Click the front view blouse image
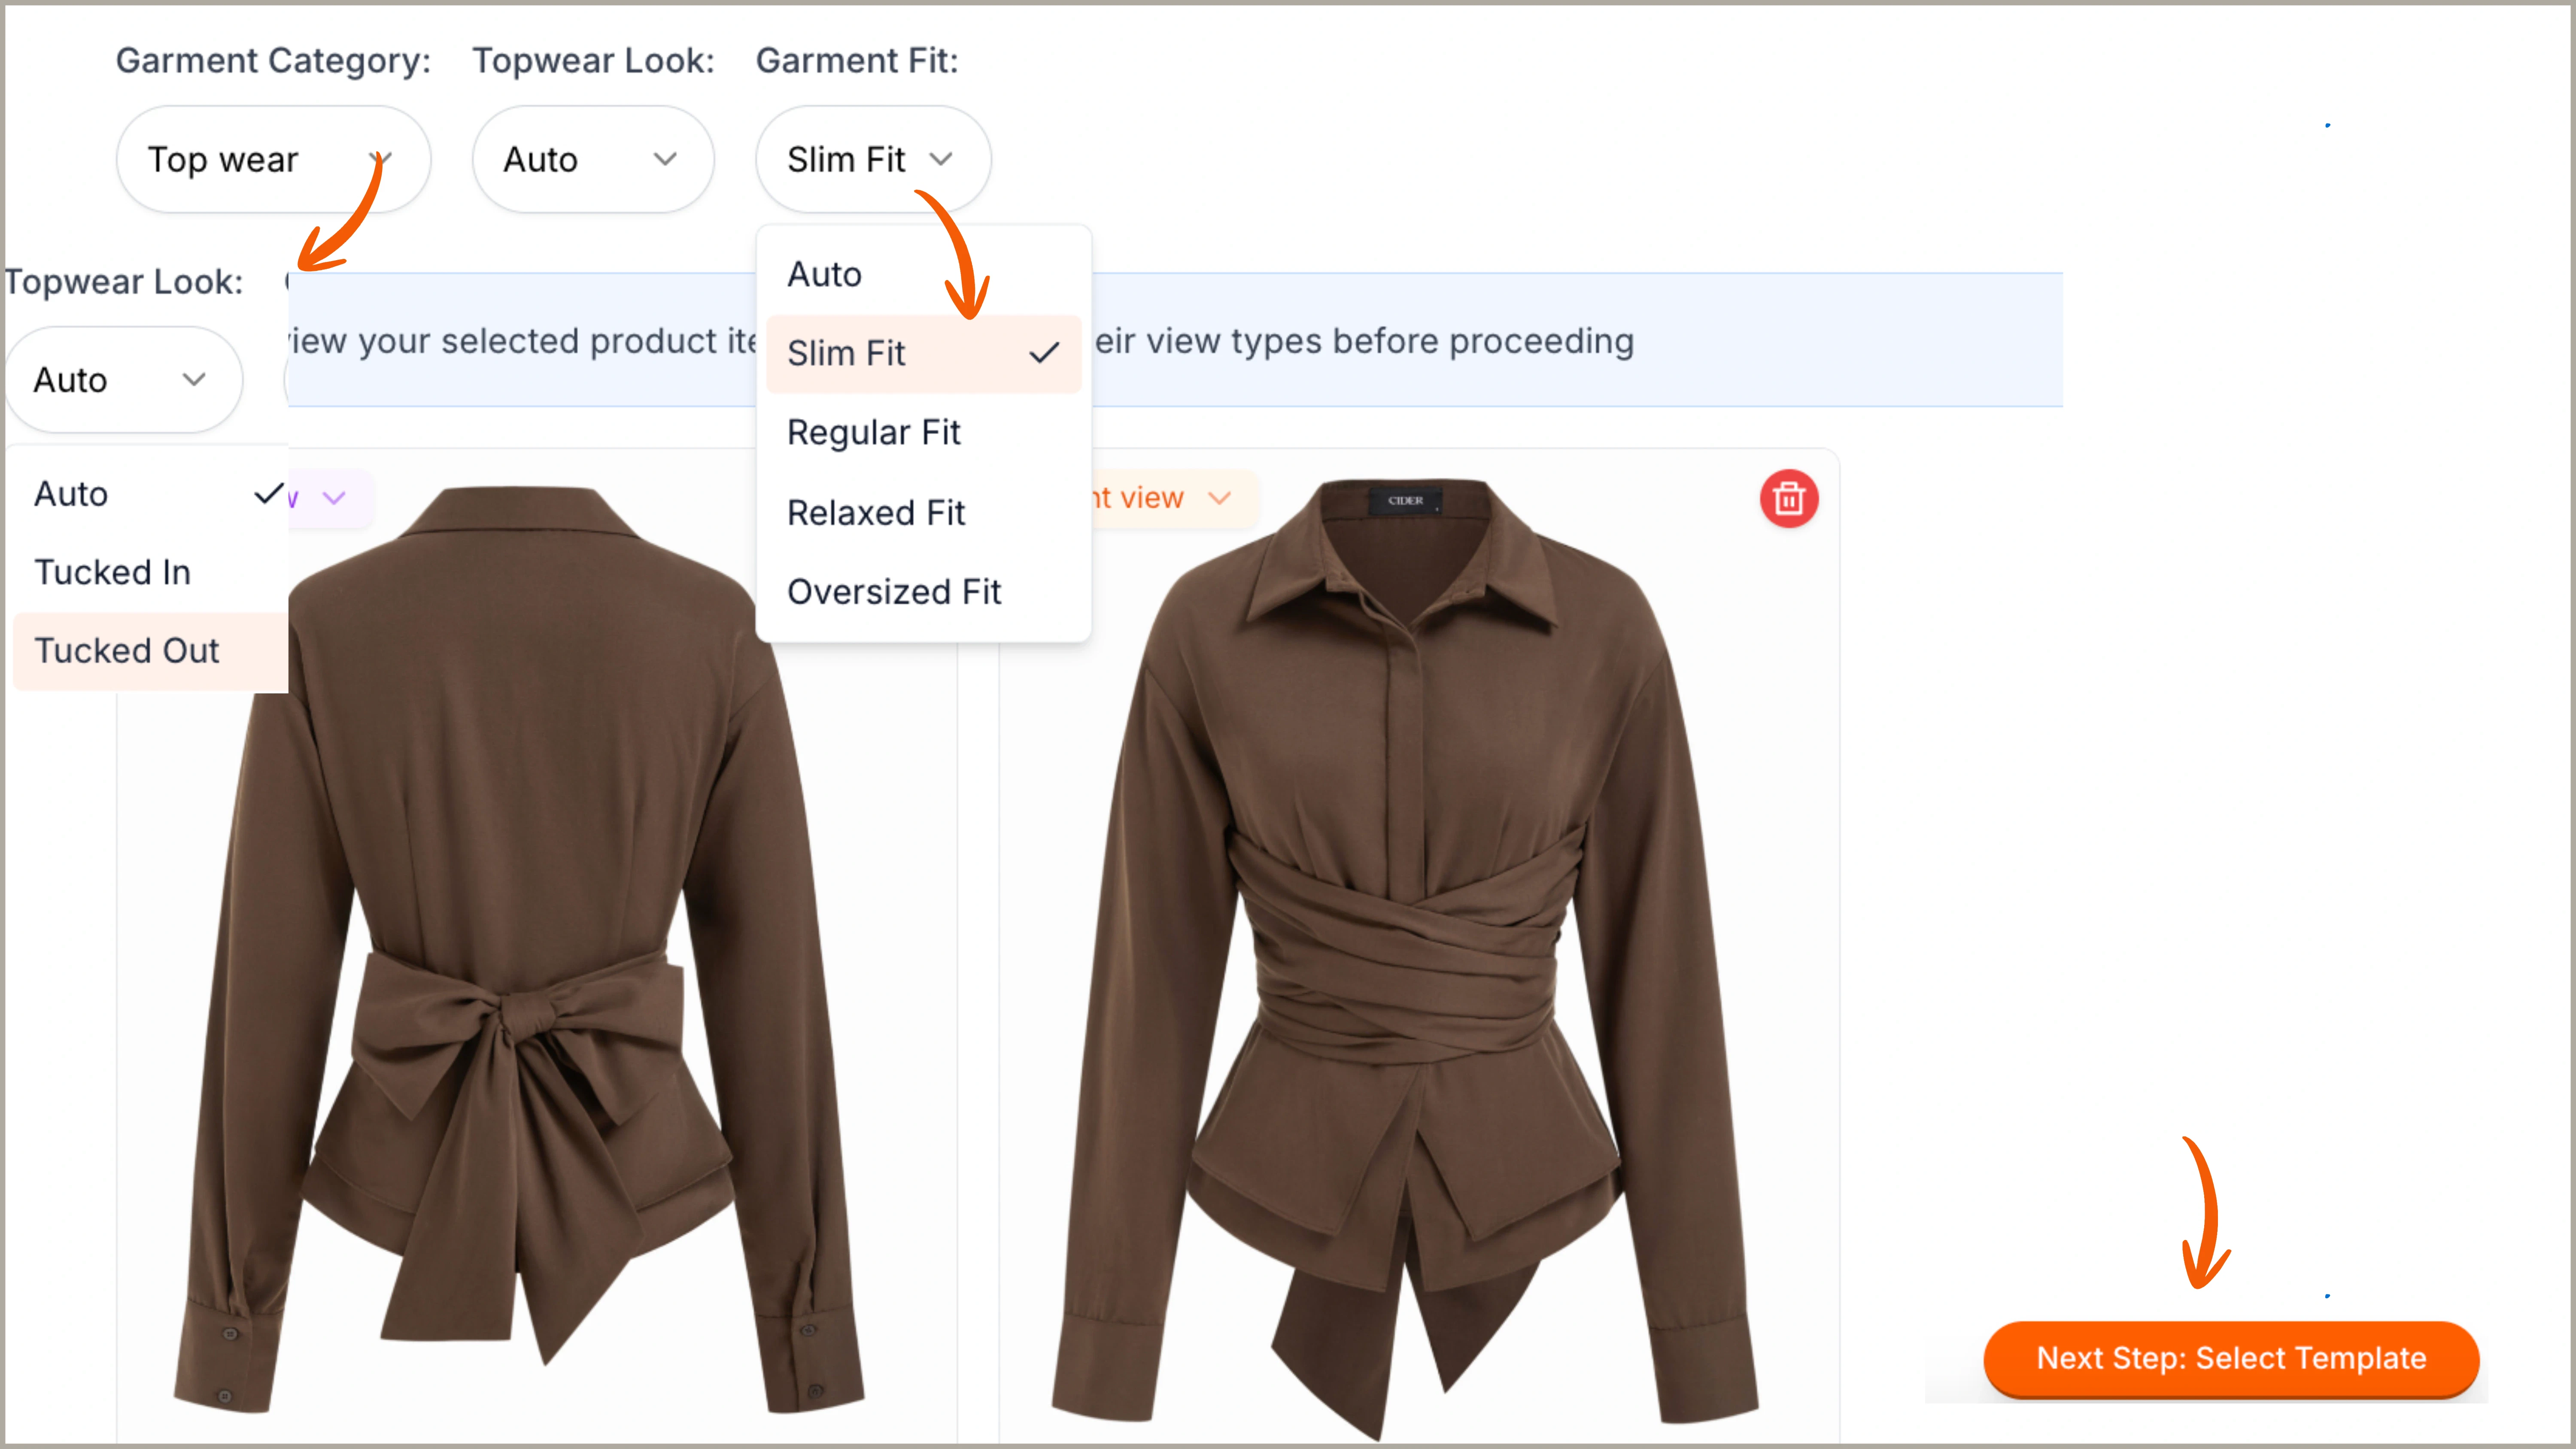 (1405, 950)
